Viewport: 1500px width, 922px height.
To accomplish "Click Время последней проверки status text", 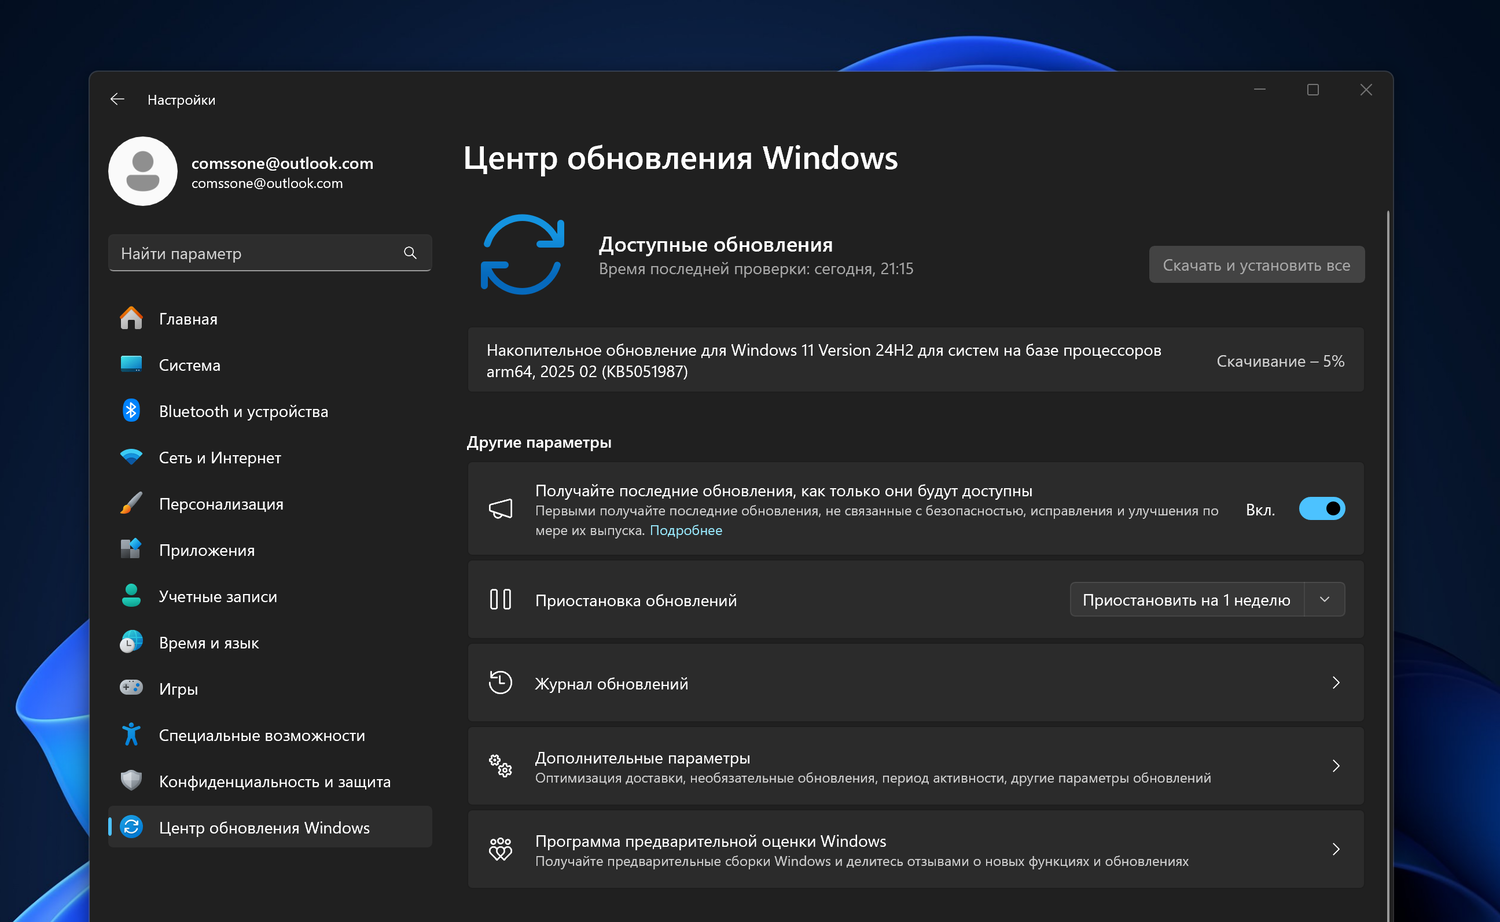I will click(x=756, y=269).
